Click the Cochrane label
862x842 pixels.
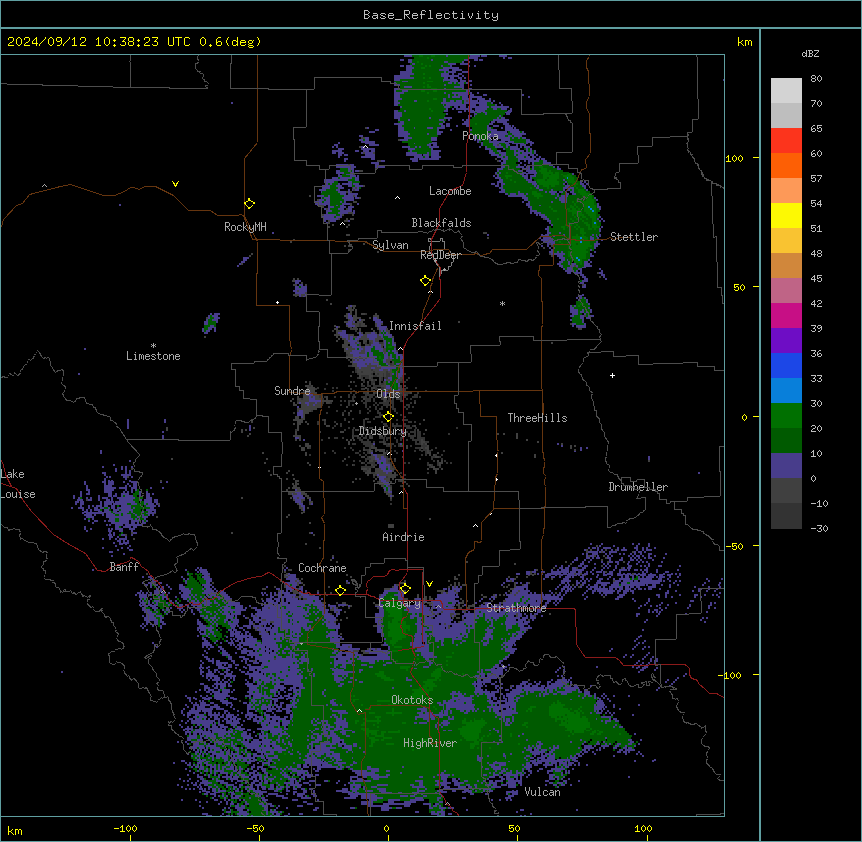322,568
